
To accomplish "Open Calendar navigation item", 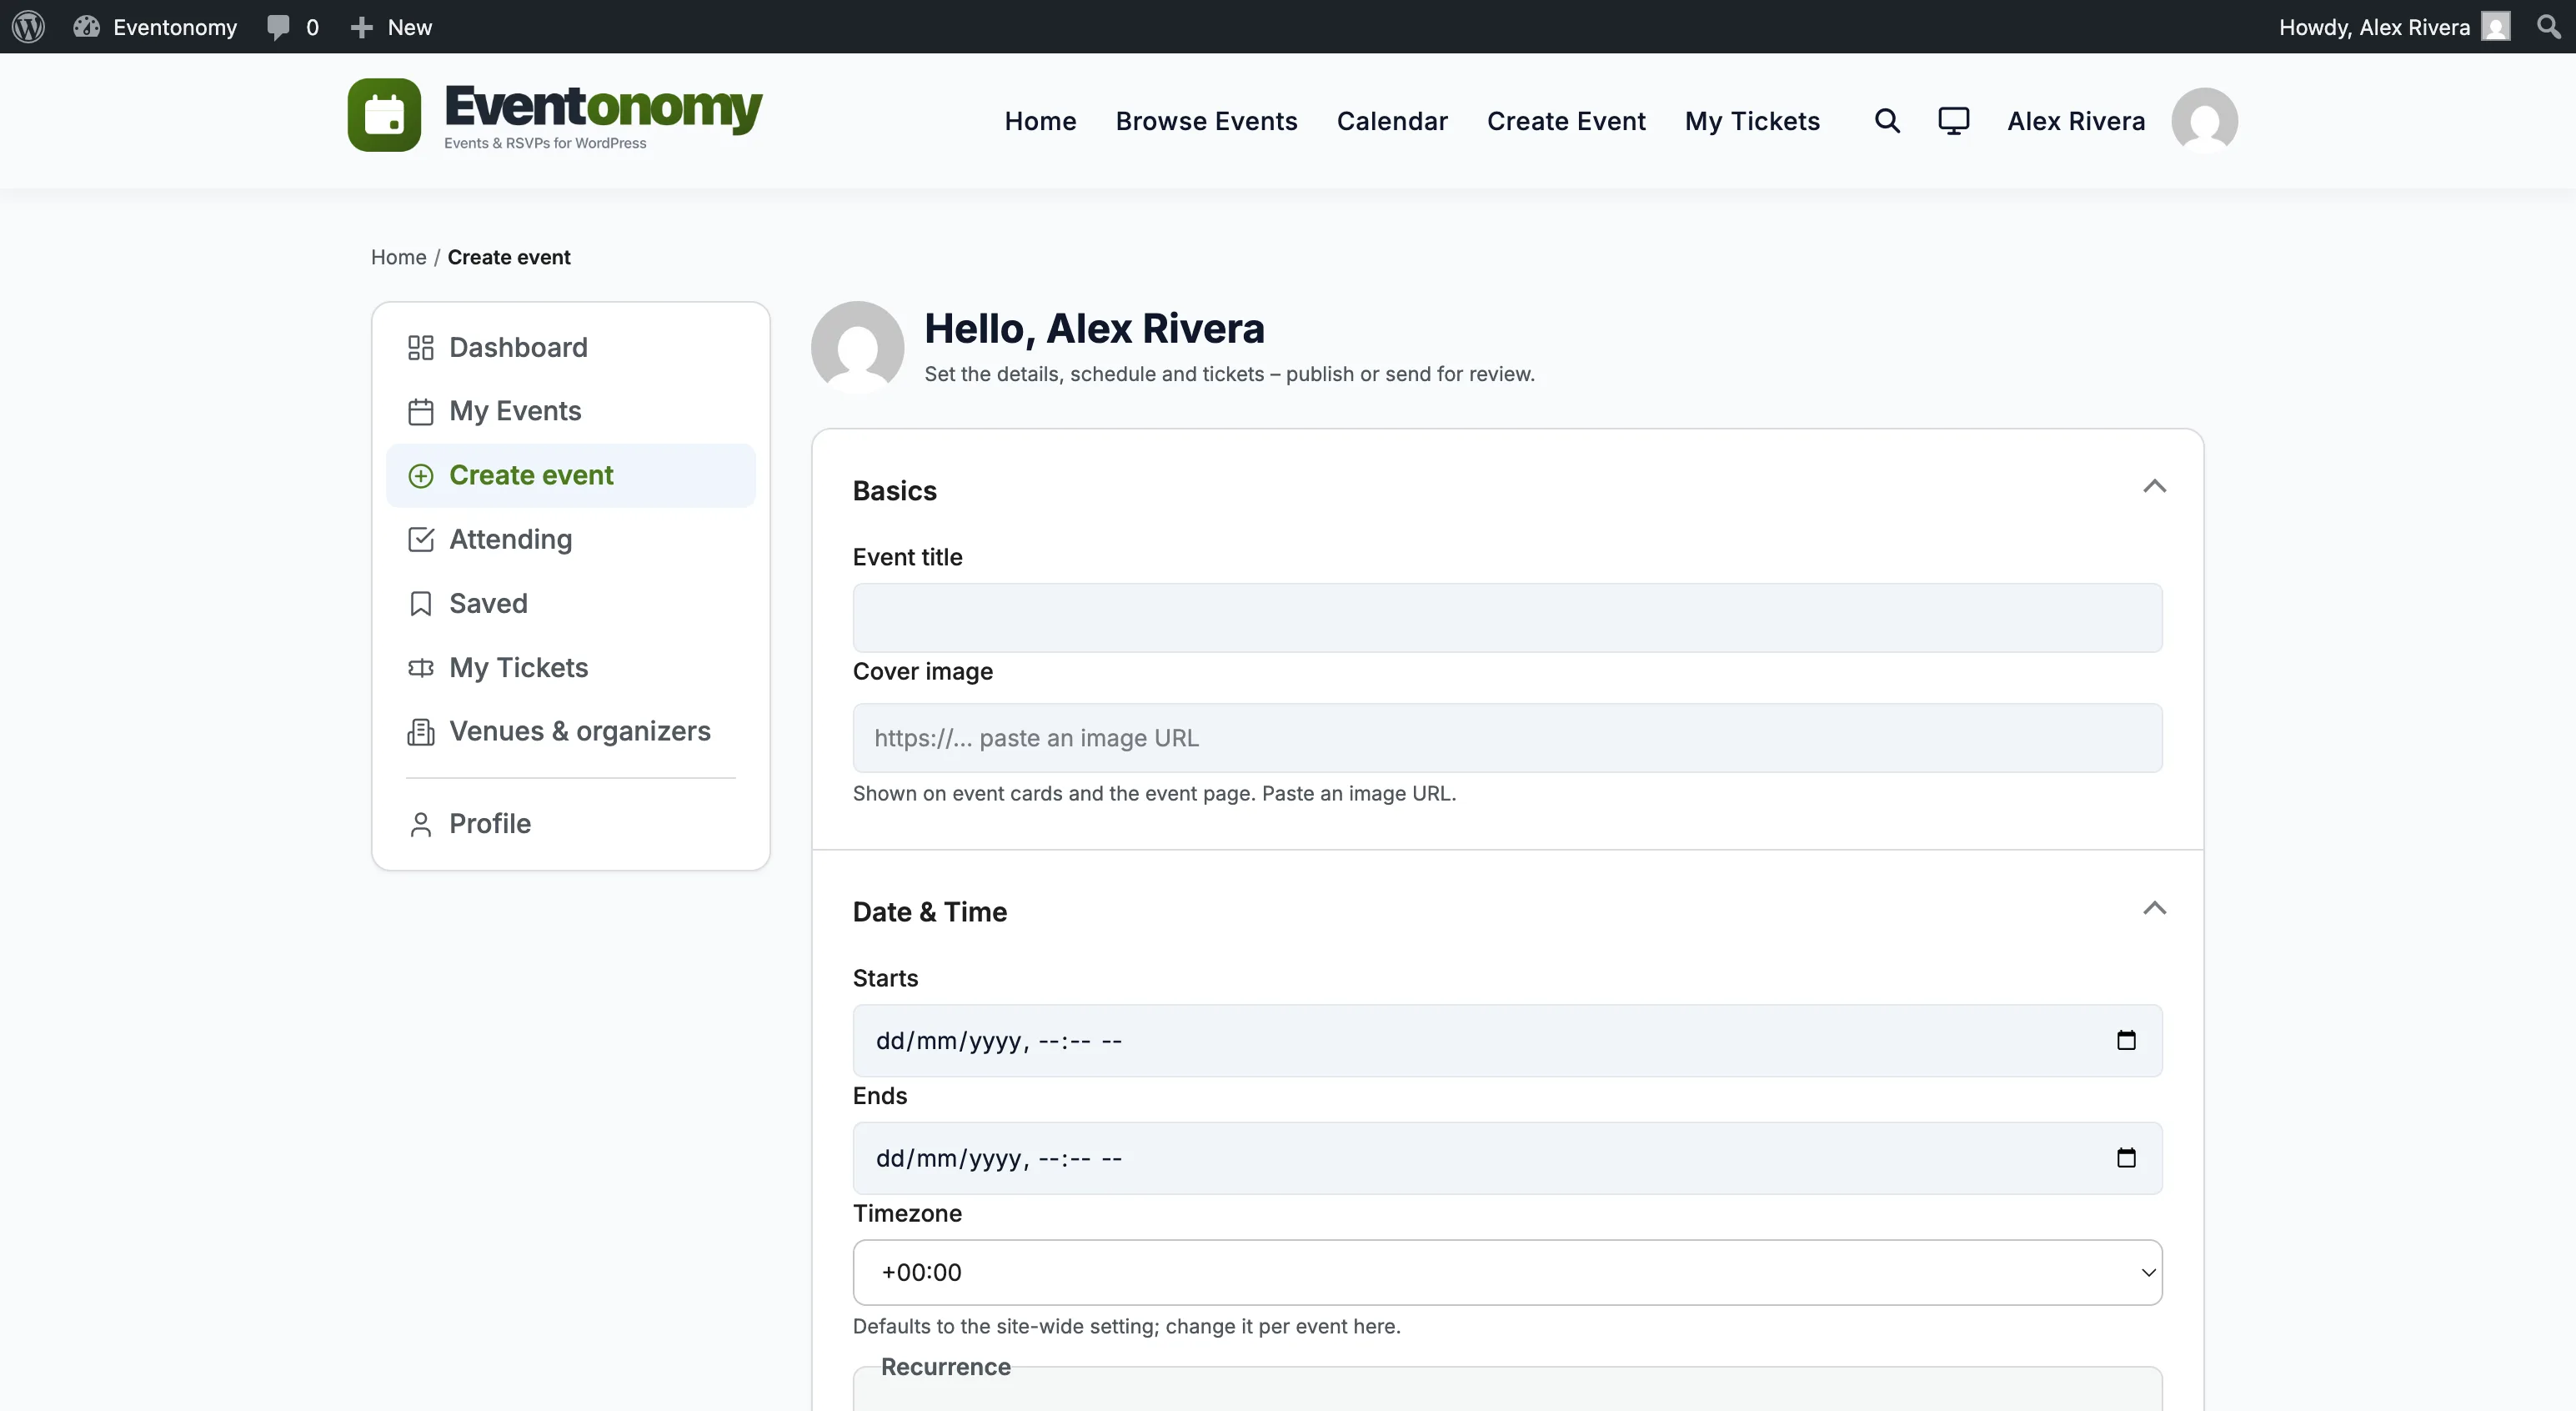I will [1392, 121].
